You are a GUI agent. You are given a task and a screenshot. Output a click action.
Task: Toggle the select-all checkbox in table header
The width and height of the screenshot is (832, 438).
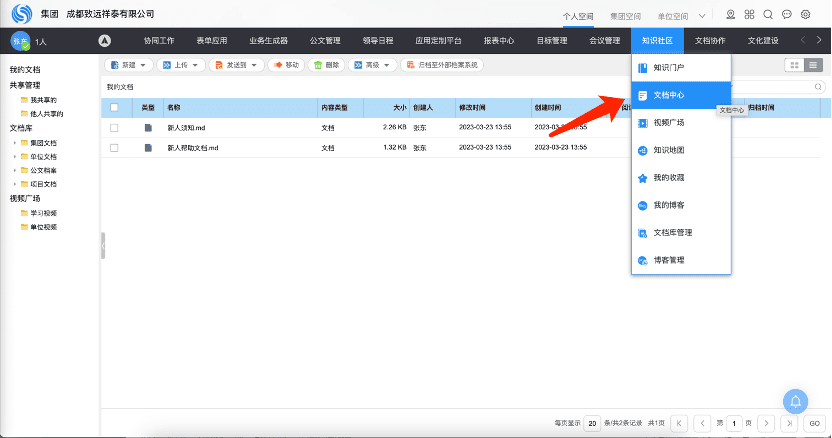(114, 108)
